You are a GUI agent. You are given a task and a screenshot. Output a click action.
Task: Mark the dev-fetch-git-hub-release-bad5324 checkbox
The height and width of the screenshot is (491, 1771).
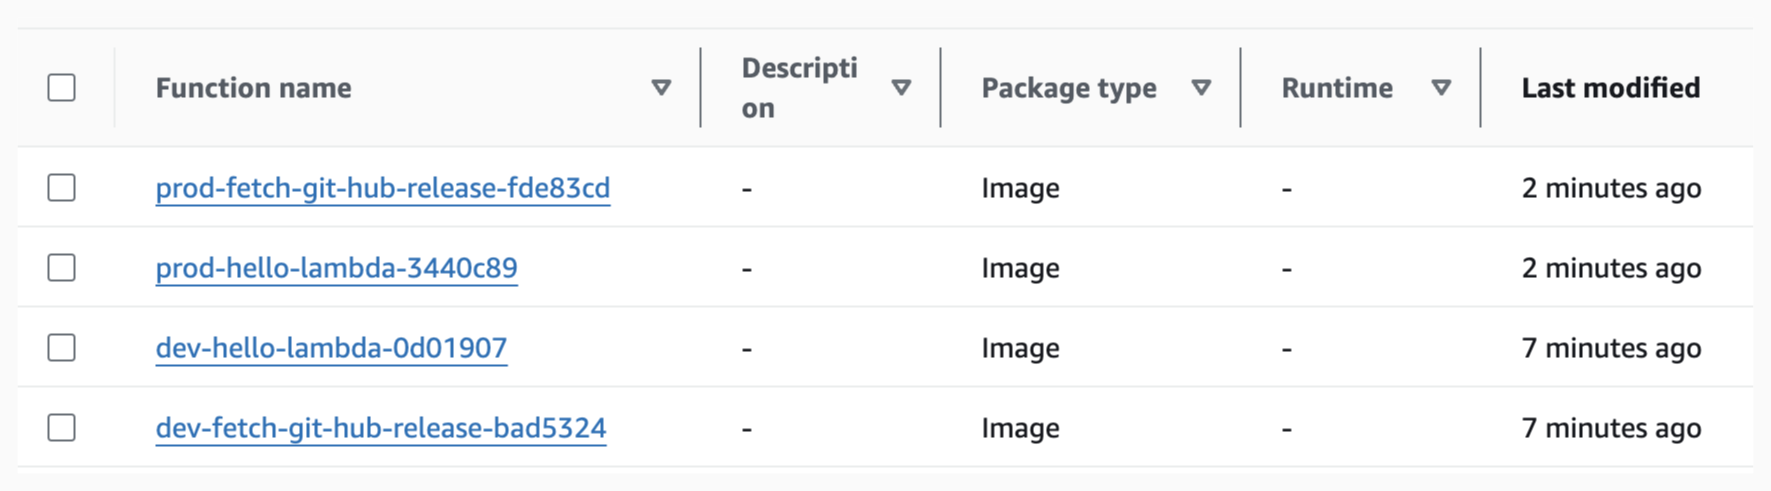62,428
